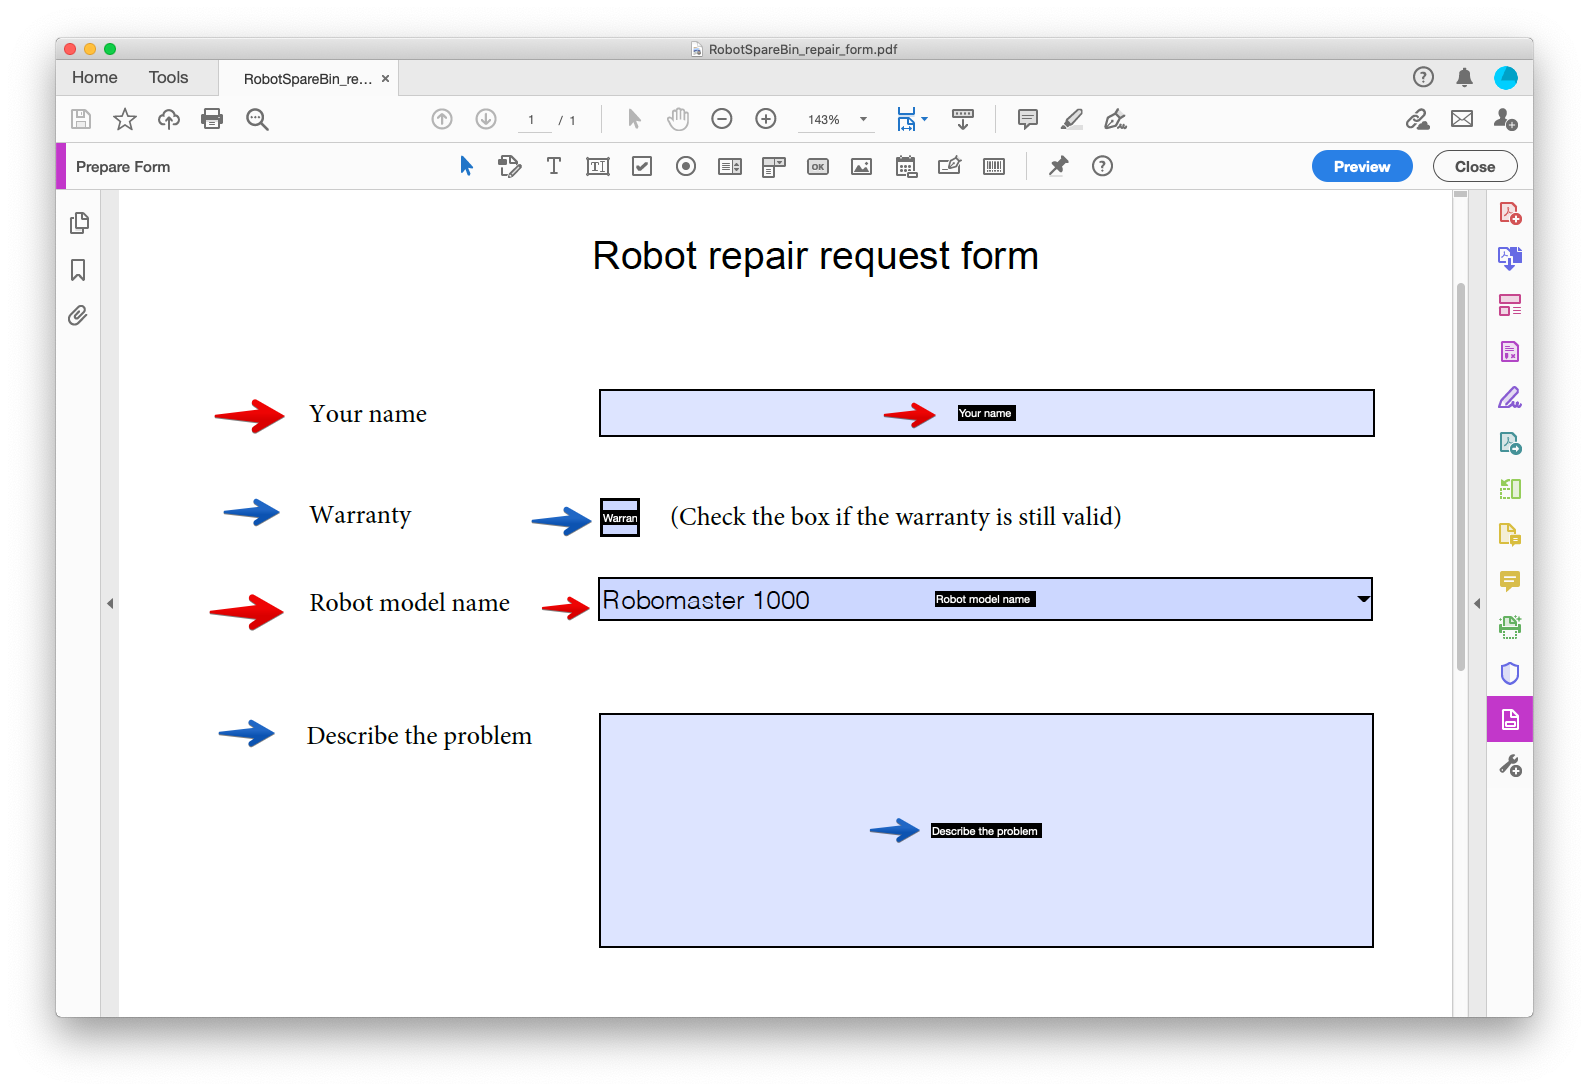Screen dimensions: 1589x1091
Task: Toggle the Warranty checkbox field
Action: (x=620, y=517)
